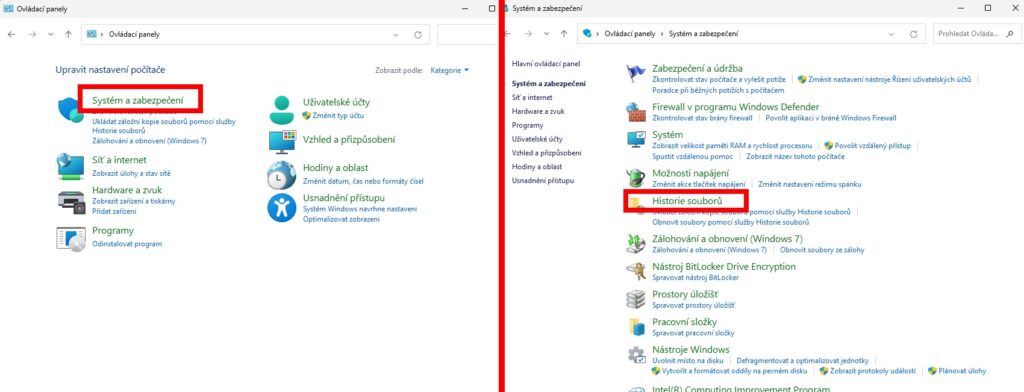
Task: Go up one level in left window
Action: click(x=69, y=34)
